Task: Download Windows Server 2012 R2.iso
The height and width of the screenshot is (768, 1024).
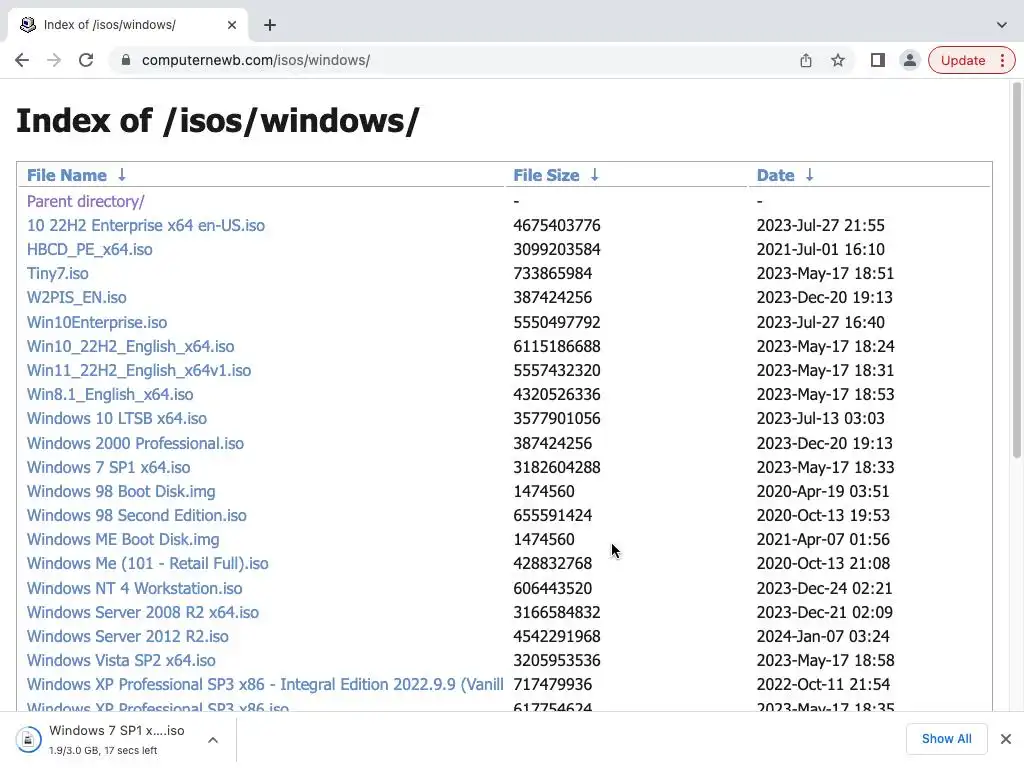Action: click(127, 636)
